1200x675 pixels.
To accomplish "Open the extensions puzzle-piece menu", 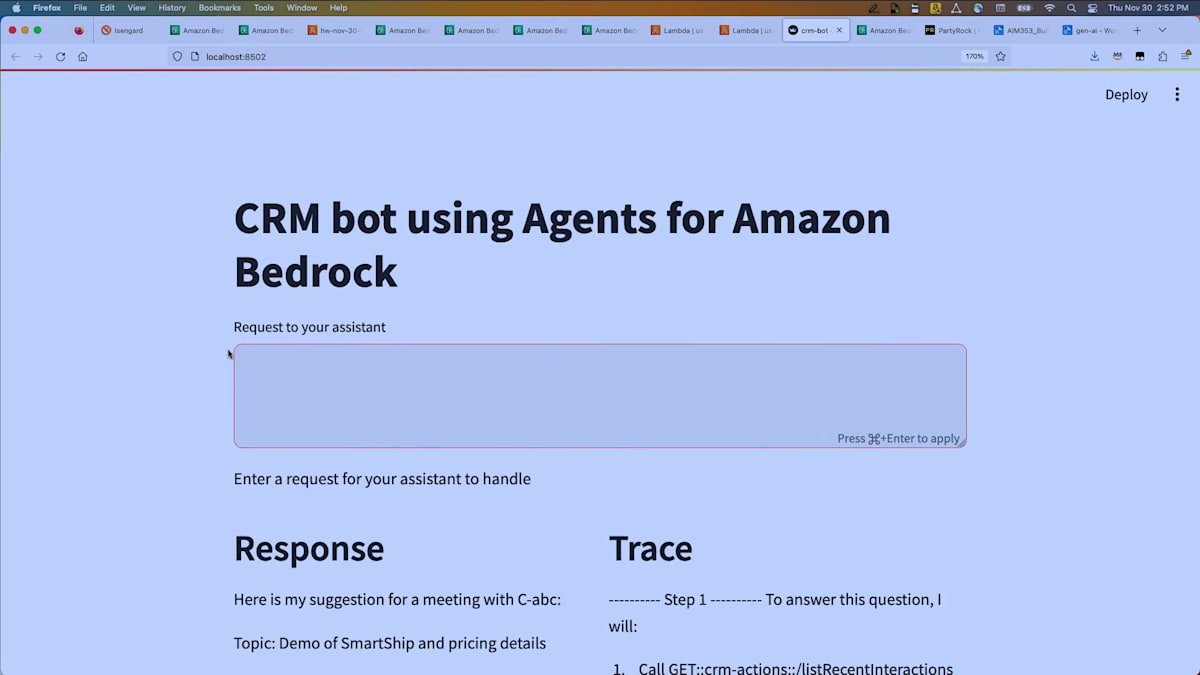I will click(1162, 57).
